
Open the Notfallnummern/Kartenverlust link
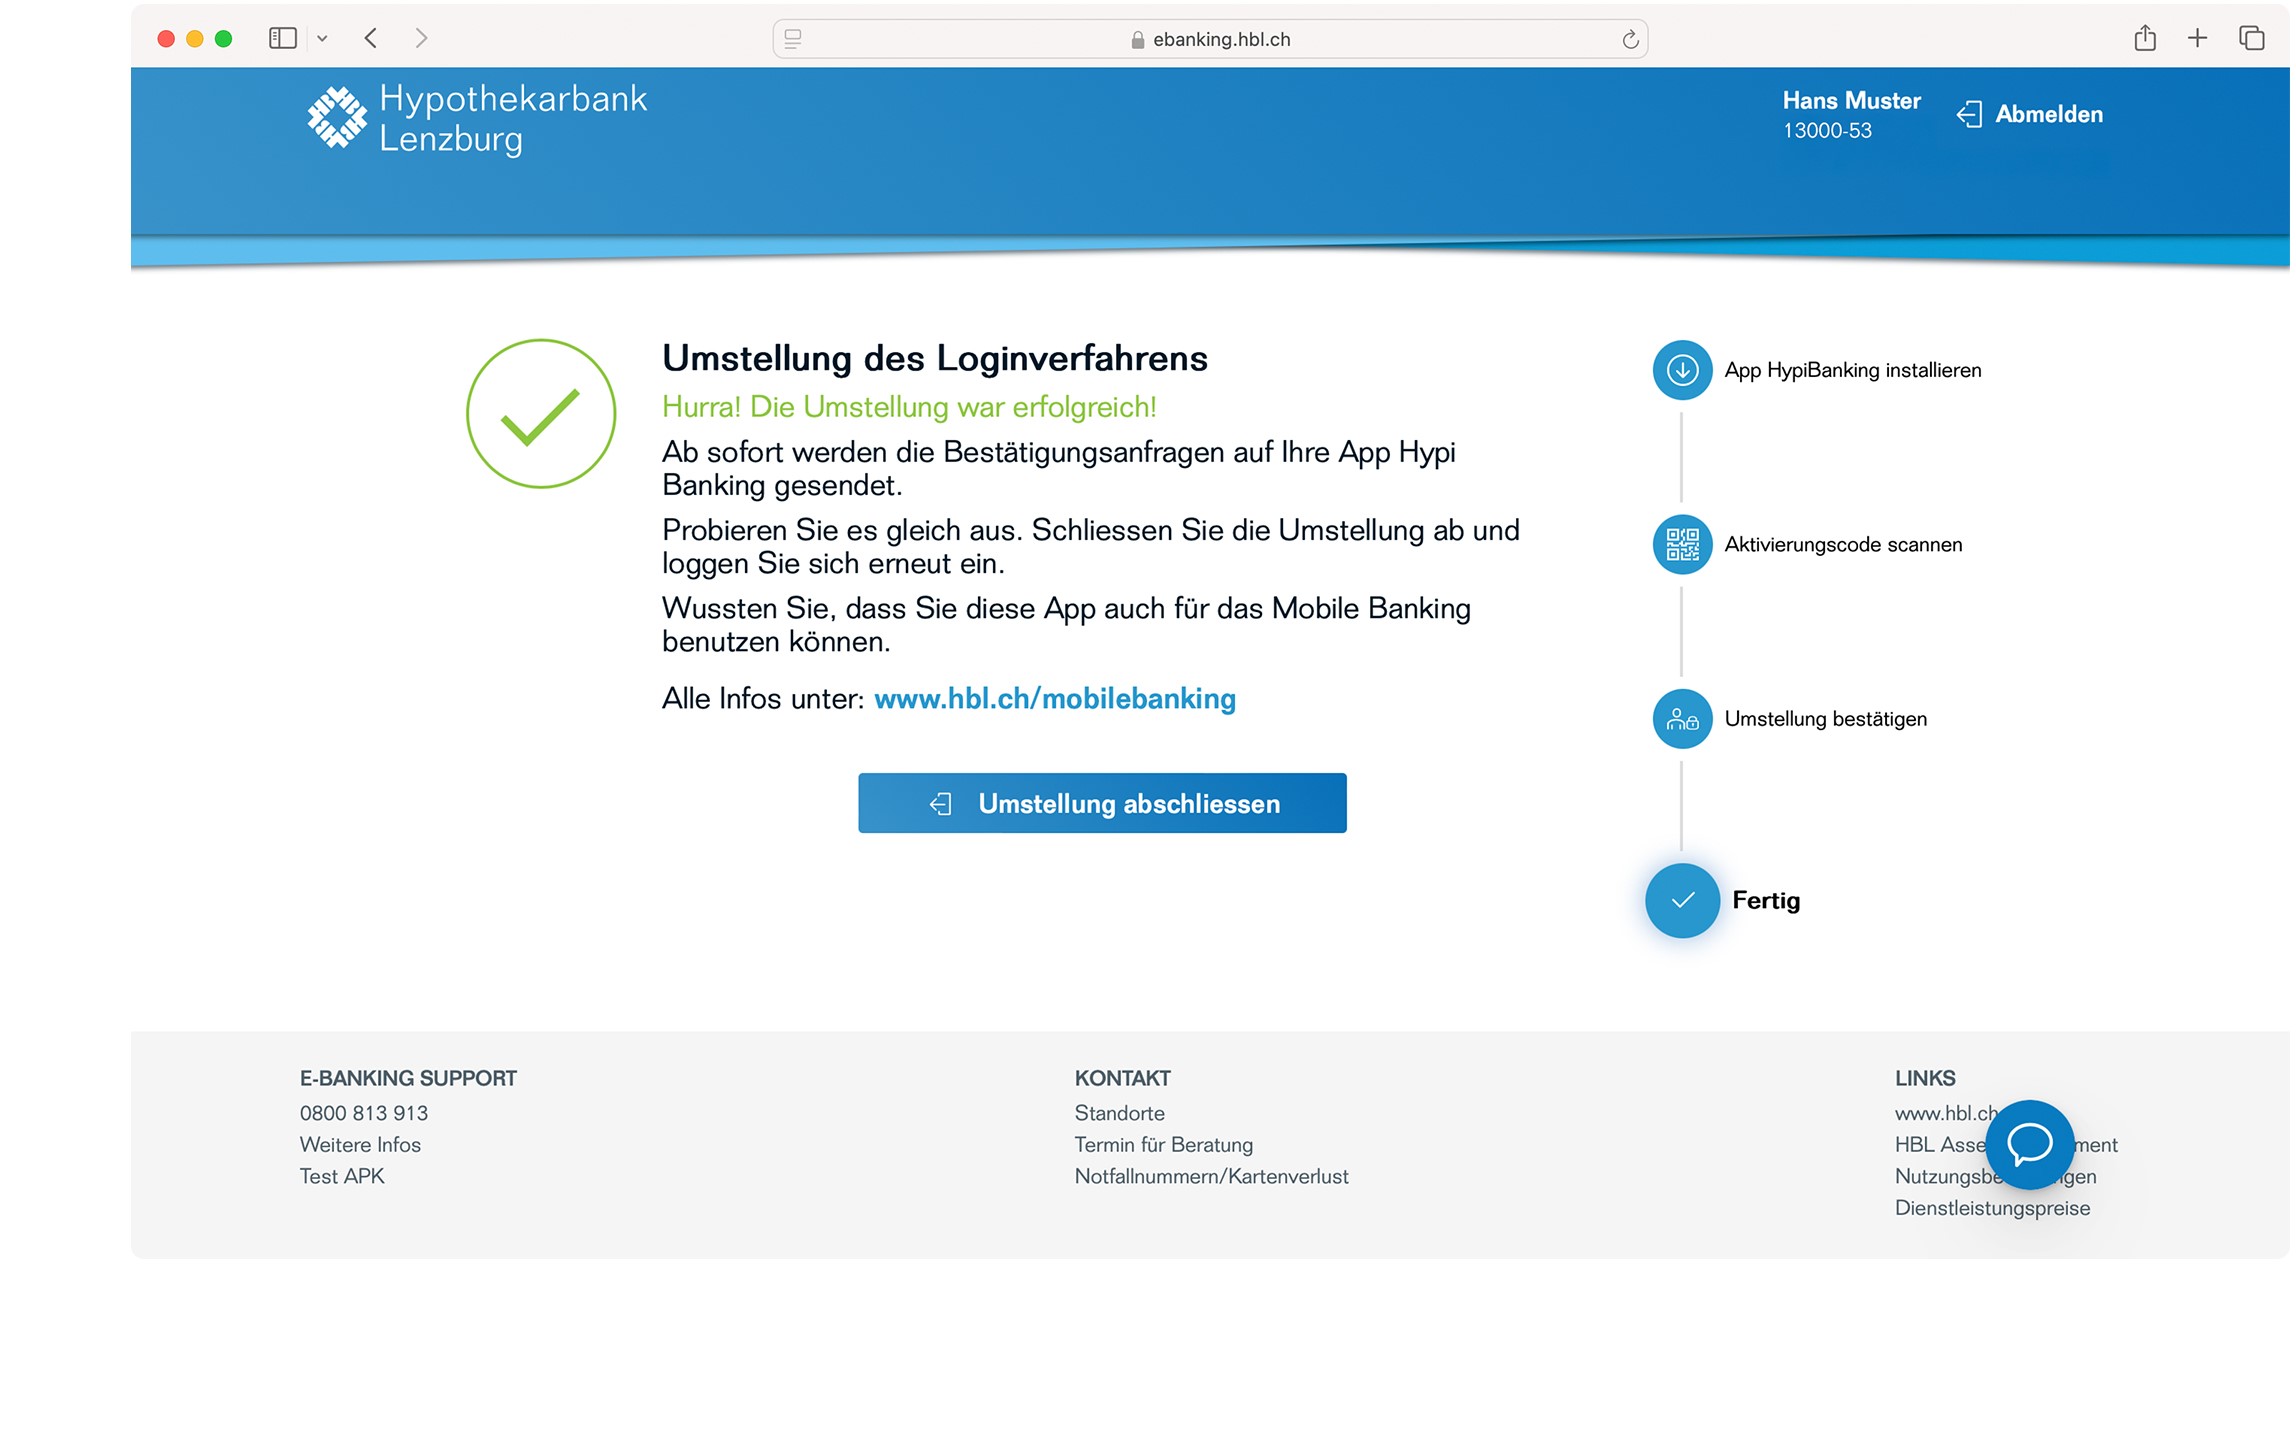[1211, 1176]
